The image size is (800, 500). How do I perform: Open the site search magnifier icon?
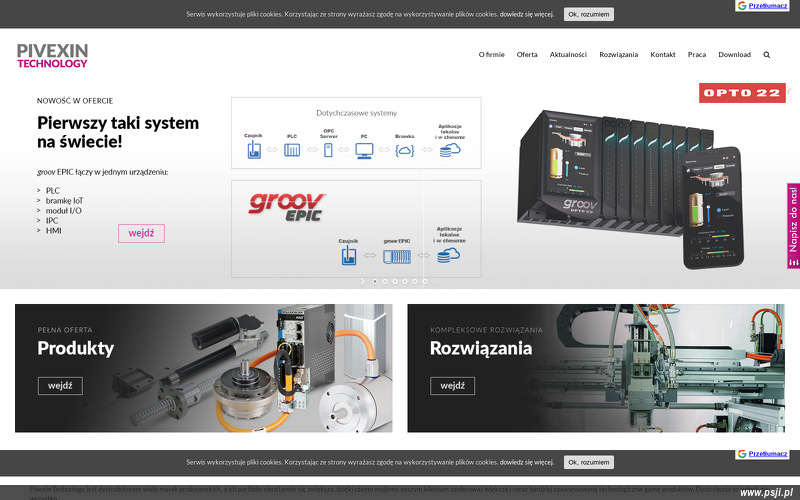[x=766, y=55]
